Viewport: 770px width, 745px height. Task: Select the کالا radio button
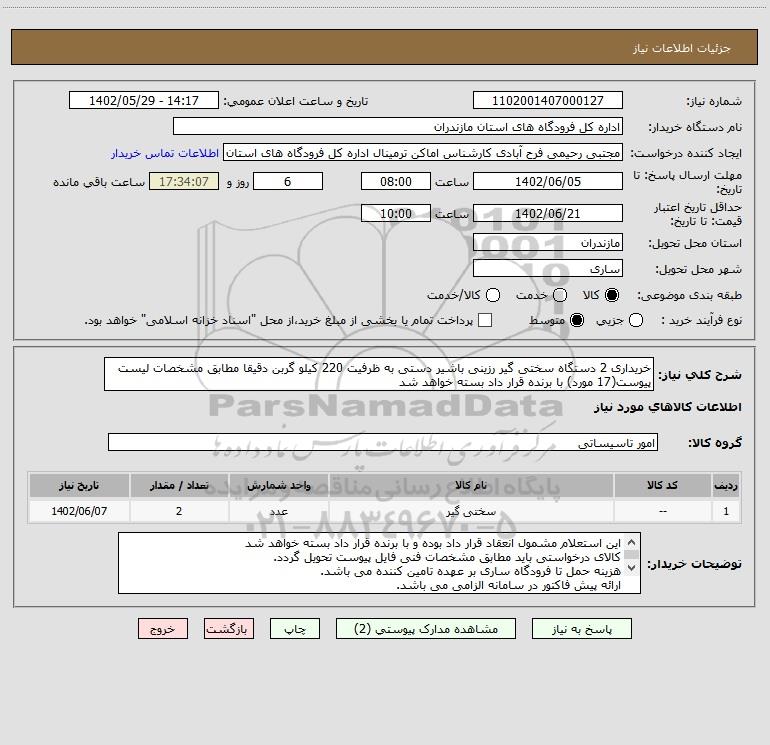coord(612,295)
